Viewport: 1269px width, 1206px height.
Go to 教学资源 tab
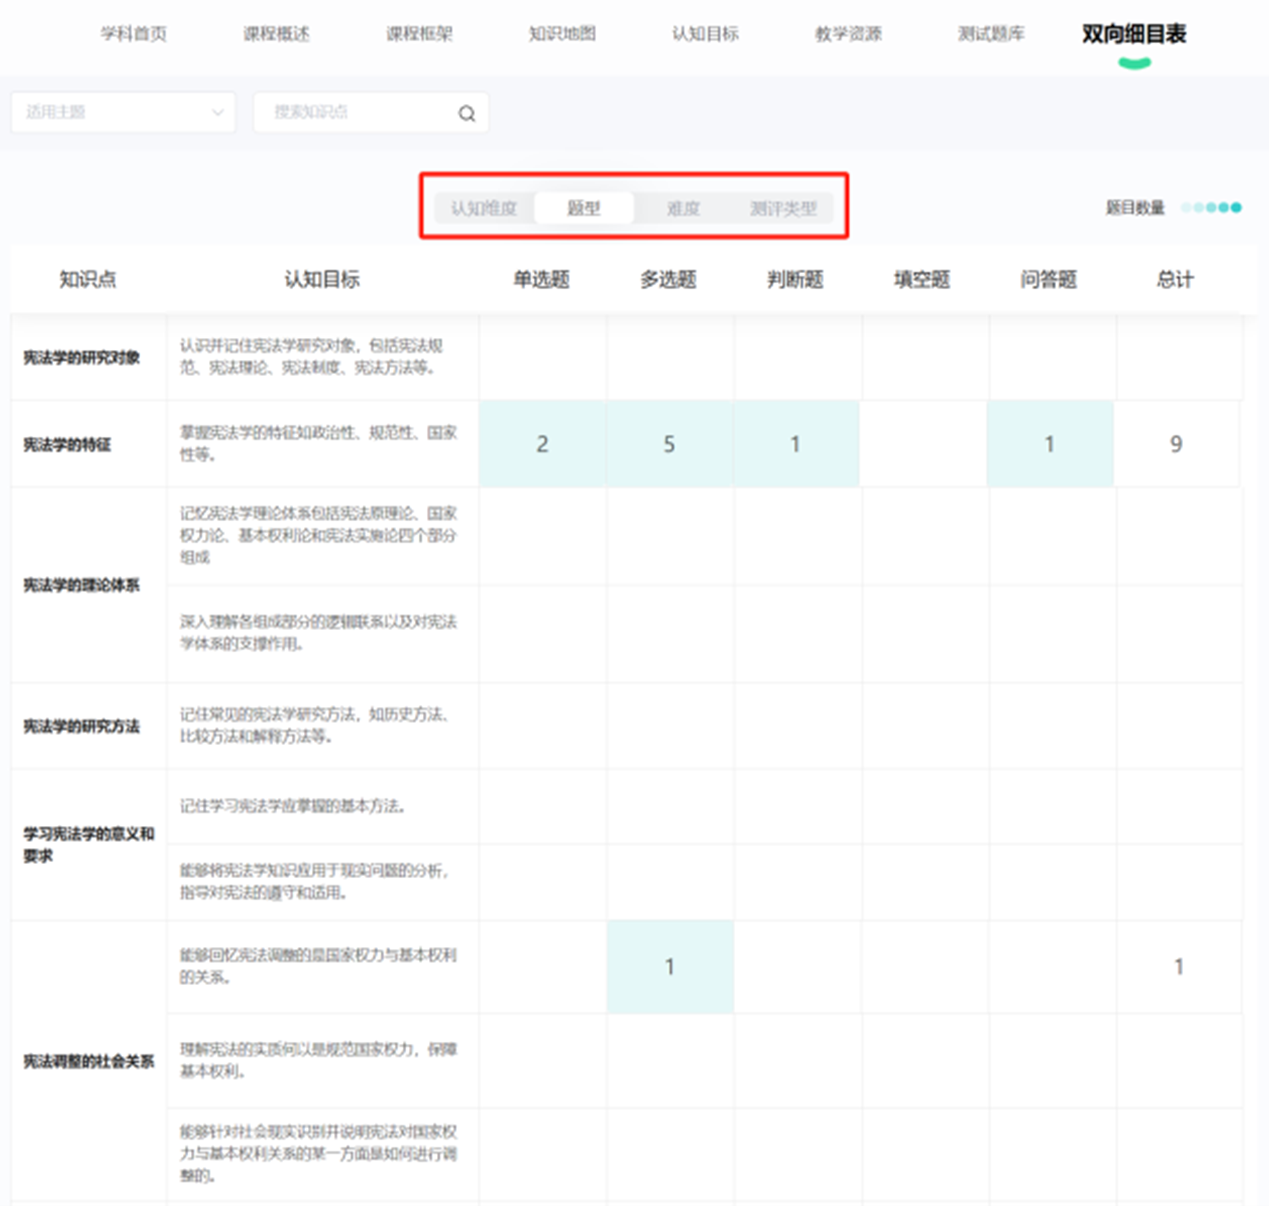tap(848, 34)
